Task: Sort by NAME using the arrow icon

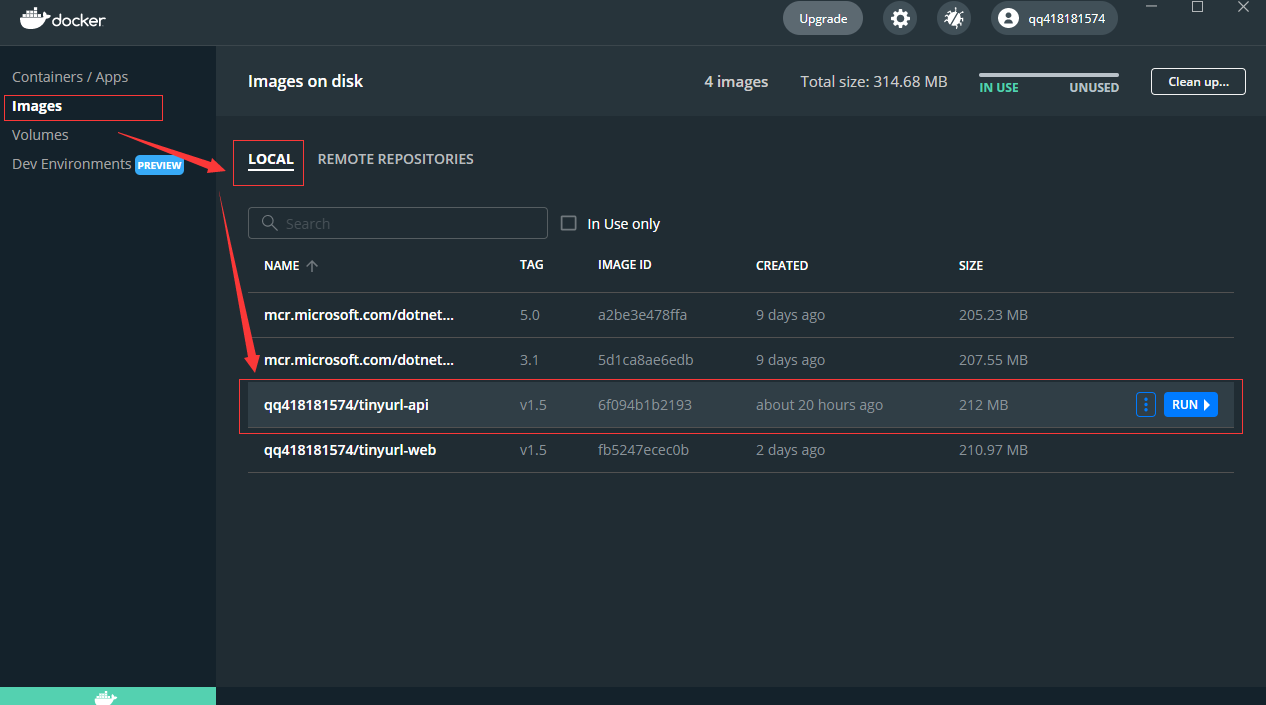Action: (x=312, y=266)
